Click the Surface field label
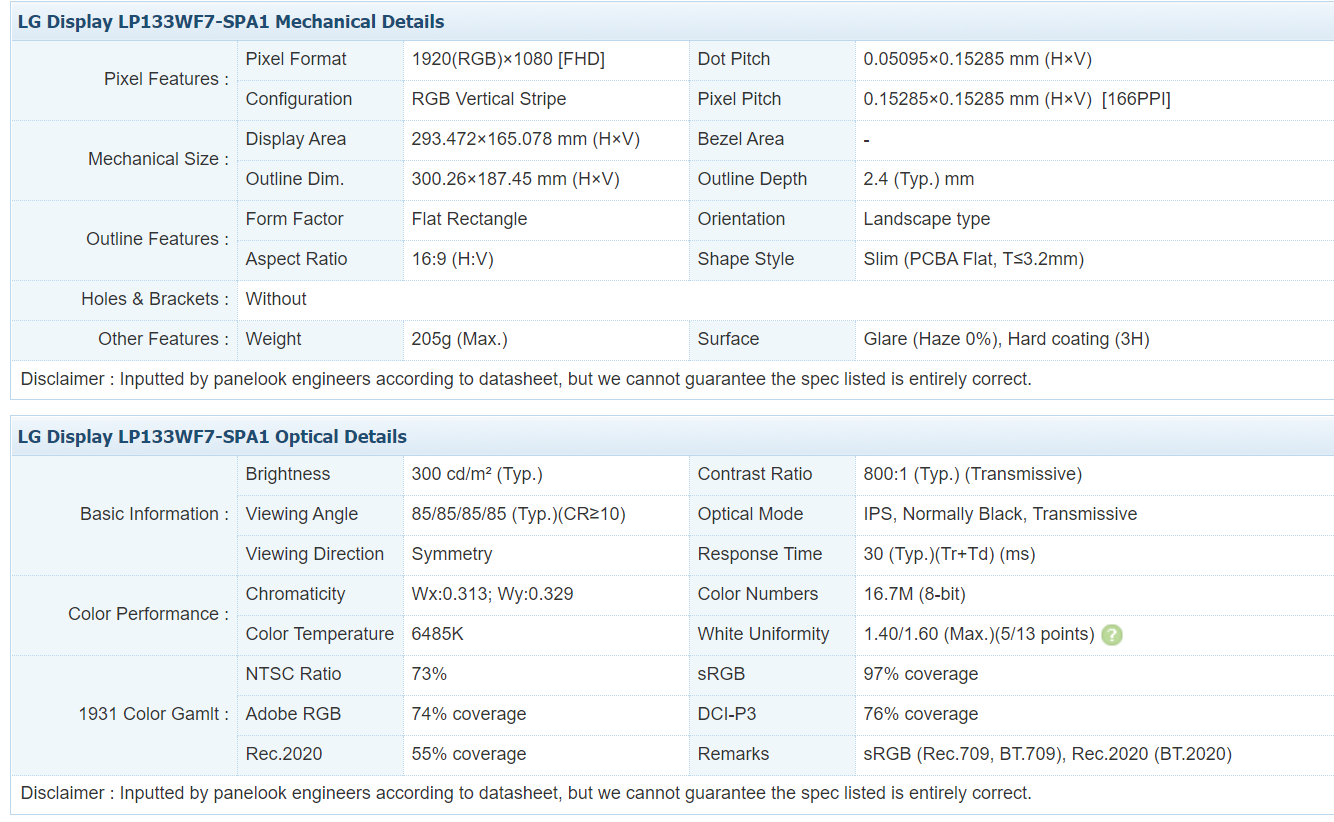The height and width of the screenshot is (822, 1334). tap(728, 339)
